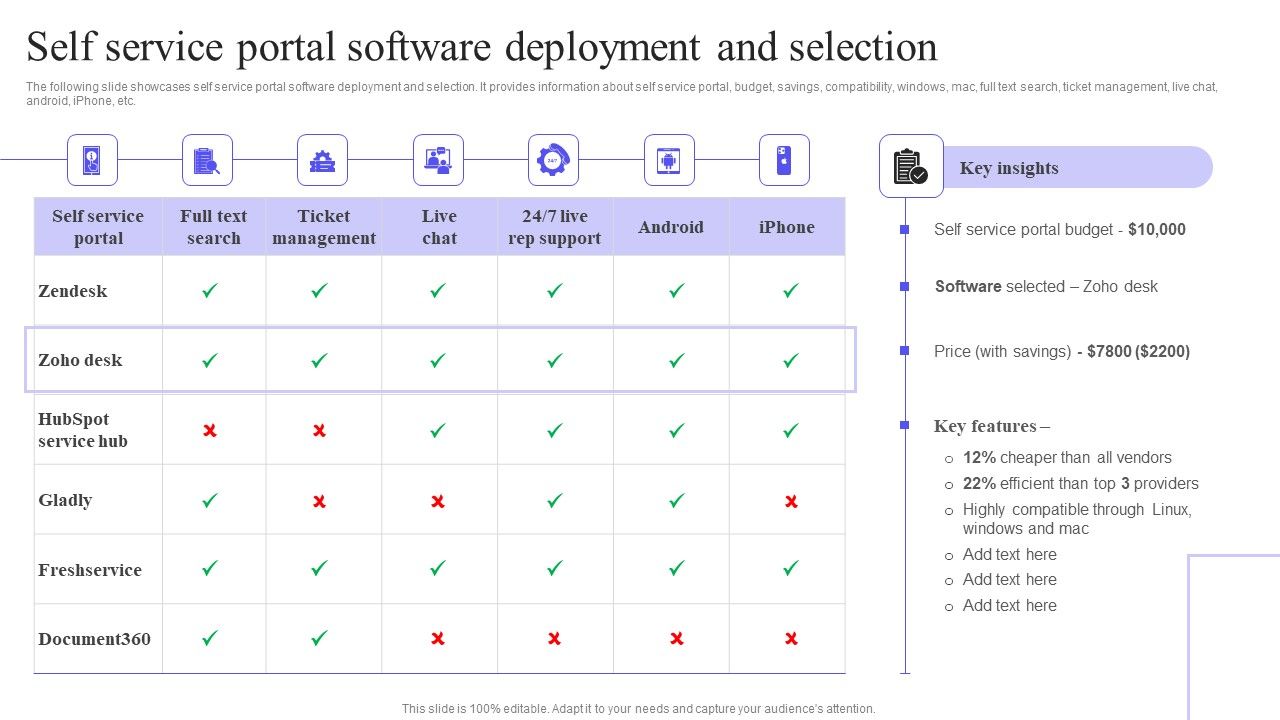Toggle Zendesk's Live chat checkmark
This screenshot has width=1280, height=720.
(x=437, y=291)
